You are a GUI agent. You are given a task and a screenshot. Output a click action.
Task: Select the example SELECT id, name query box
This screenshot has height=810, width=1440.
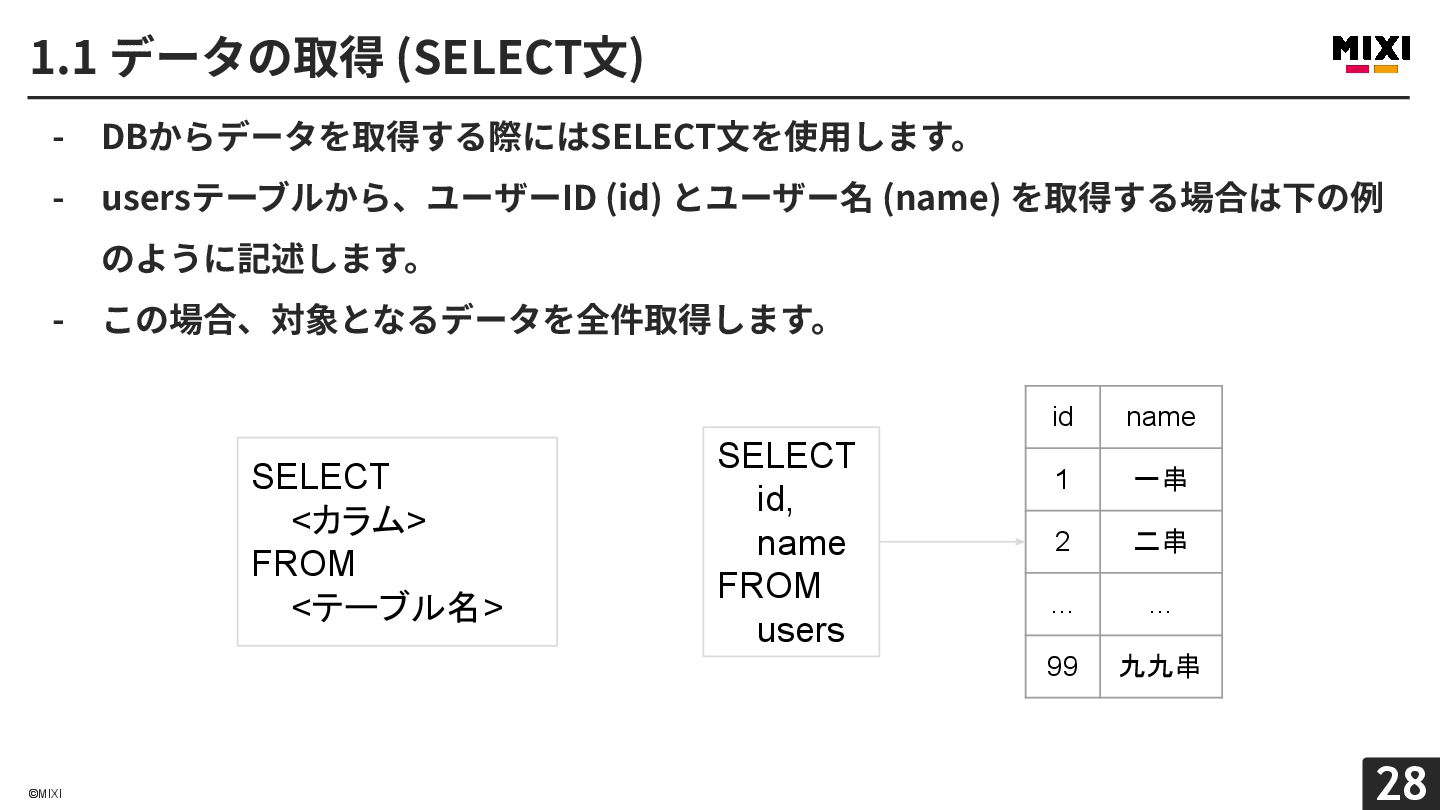pyautogui.click(x=791, y=541)
